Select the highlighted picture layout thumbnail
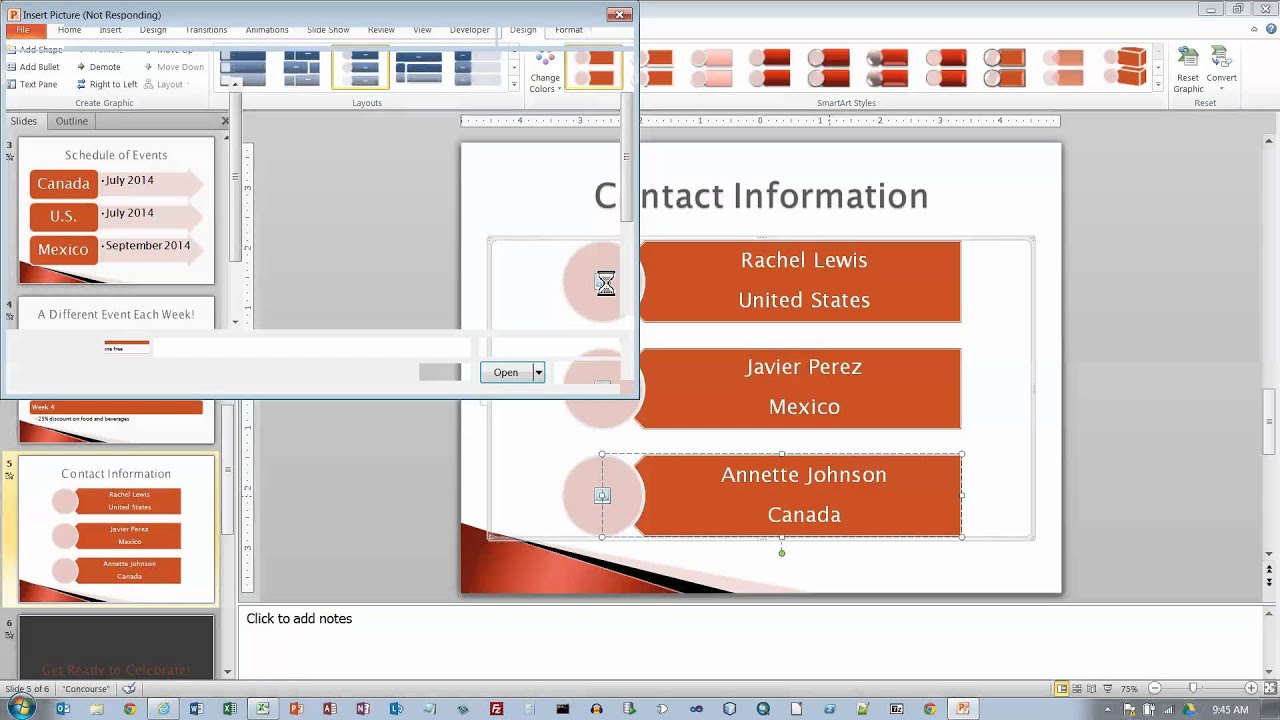The image size is (1280, 720). (360, 68)
